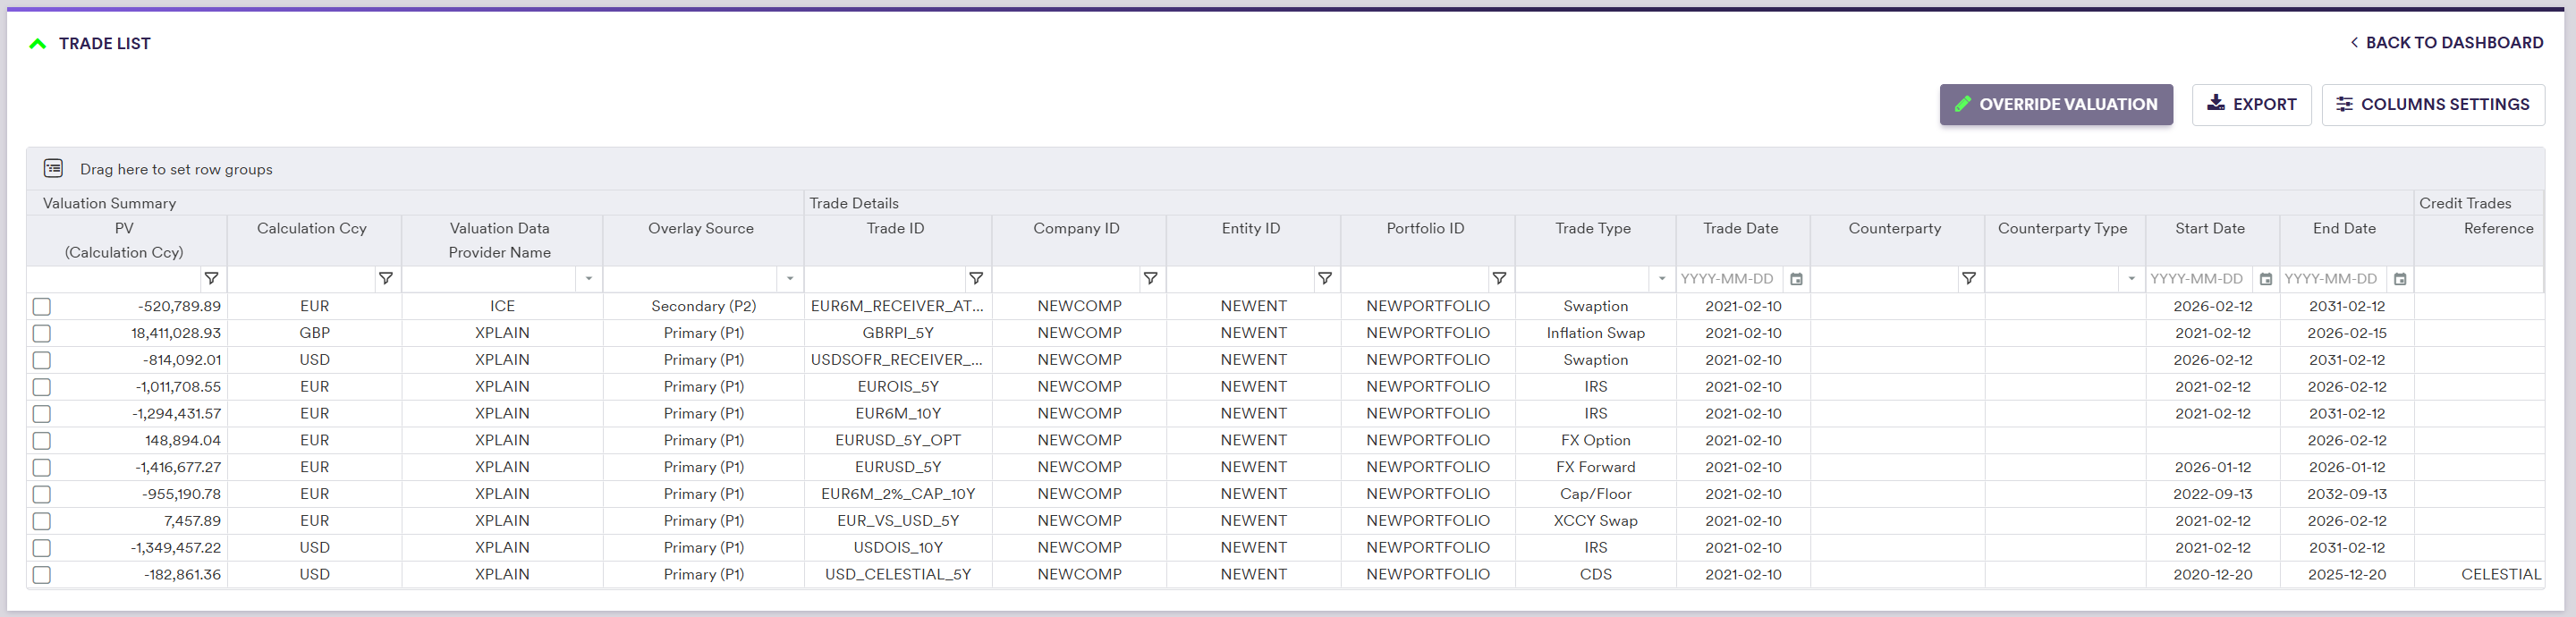This screenshot has width=2576, height=617.
Task: Open the End Date calendar picker
Action: pyautogui.click(x=2400, y=280)
